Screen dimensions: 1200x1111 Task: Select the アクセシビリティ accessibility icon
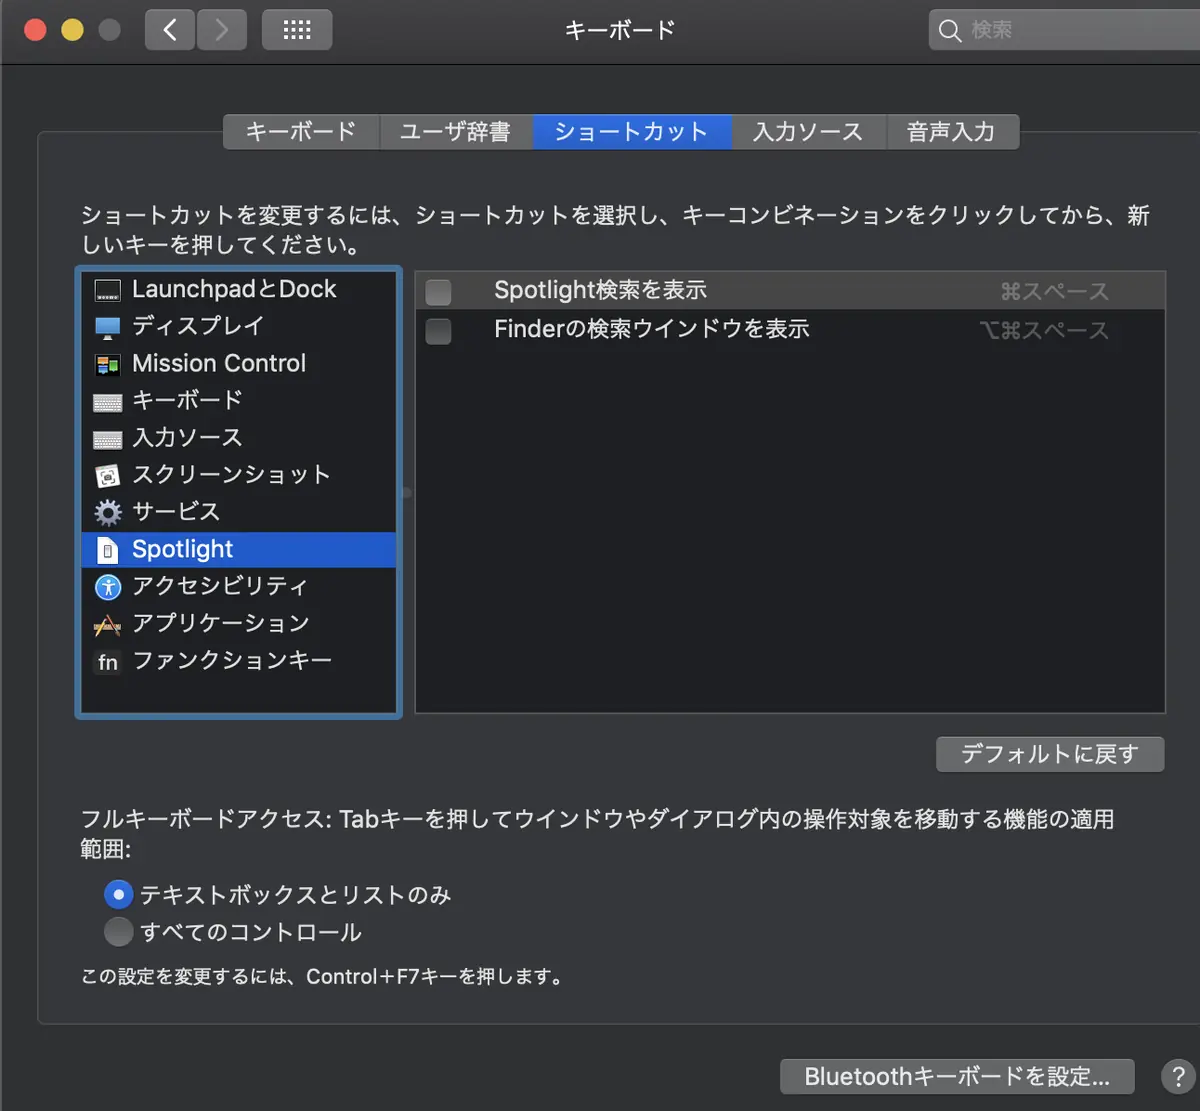coord(107,587)
